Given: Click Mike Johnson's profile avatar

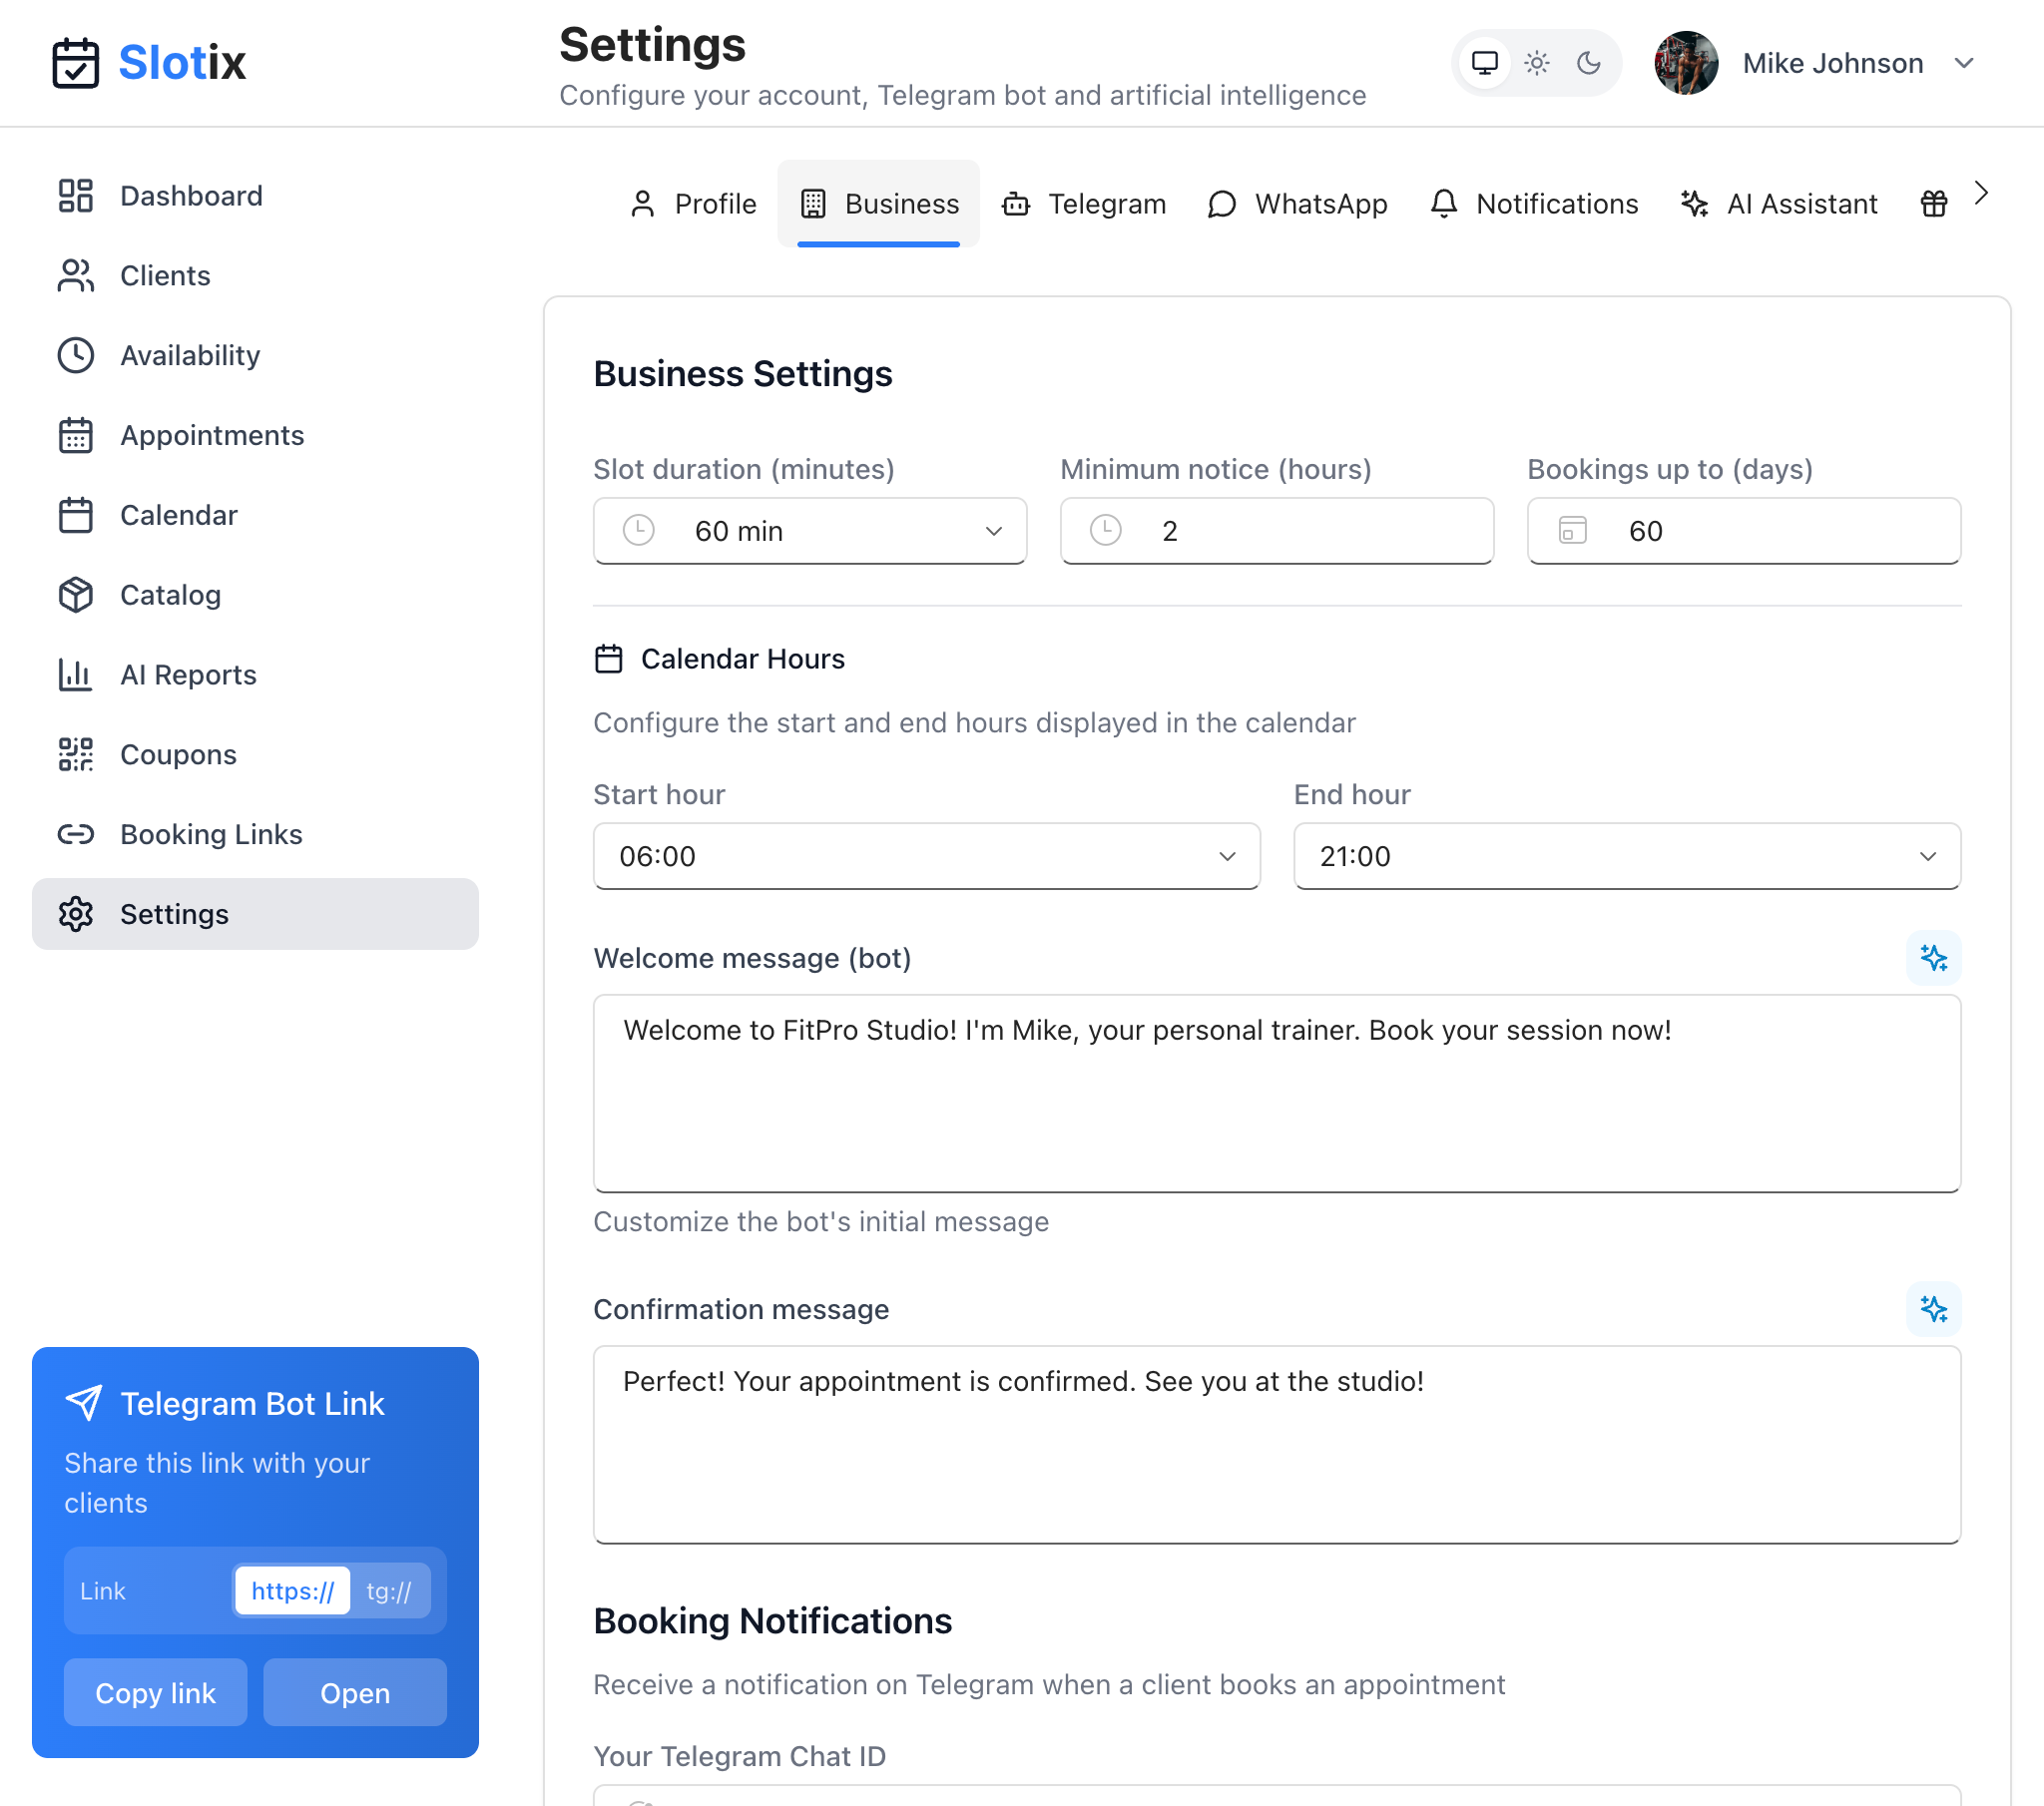Looking at the screenshot, I should (1686, 63).
